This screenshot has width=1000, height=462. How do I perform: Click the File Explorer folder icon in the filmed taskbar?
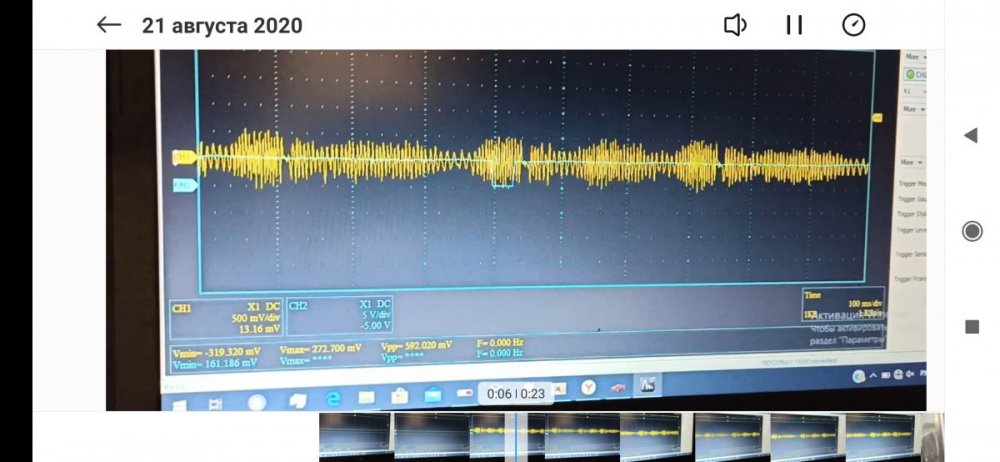click(367, 398)
